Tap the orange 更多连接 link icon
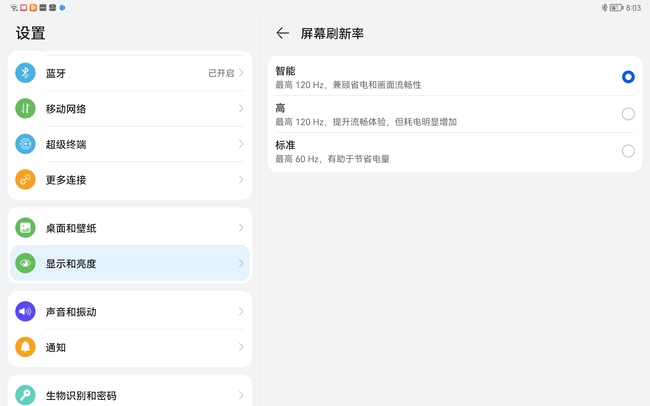The image size is (650, 406). pos(25,180)
